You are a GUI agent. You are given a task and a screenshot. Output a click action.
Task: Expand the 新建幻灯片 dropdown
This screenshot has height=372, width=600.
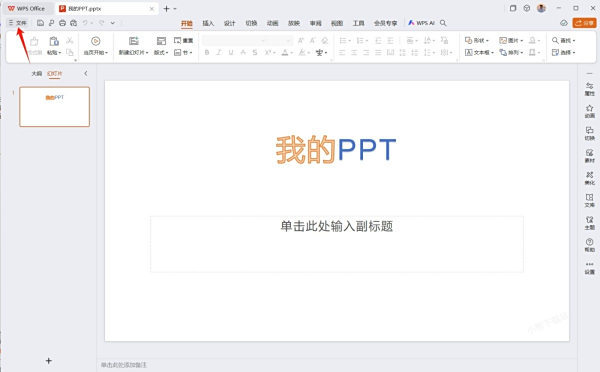[x=134, y=52]
